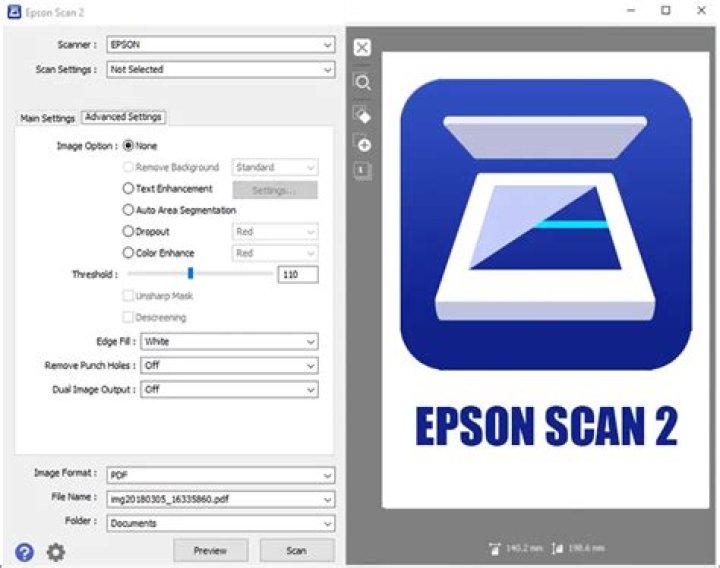Open the Remove Punch Holes dropdown

229,366
